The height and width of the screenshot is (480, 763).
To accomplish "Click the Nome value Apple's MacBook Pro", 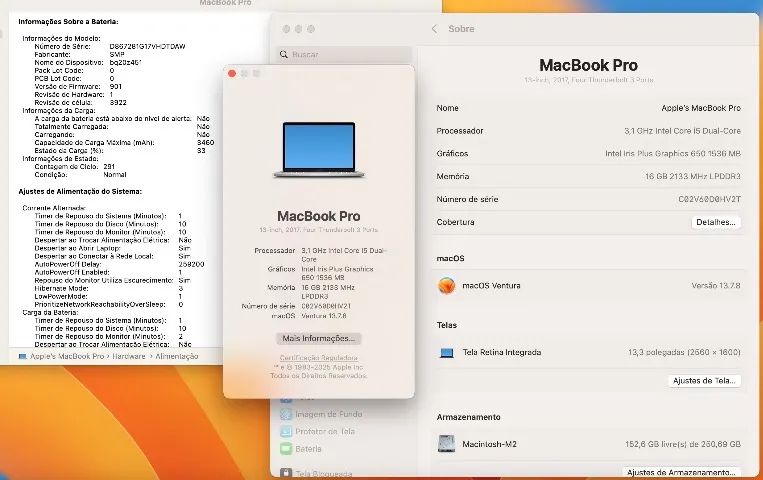I will [x=701, y=108].
